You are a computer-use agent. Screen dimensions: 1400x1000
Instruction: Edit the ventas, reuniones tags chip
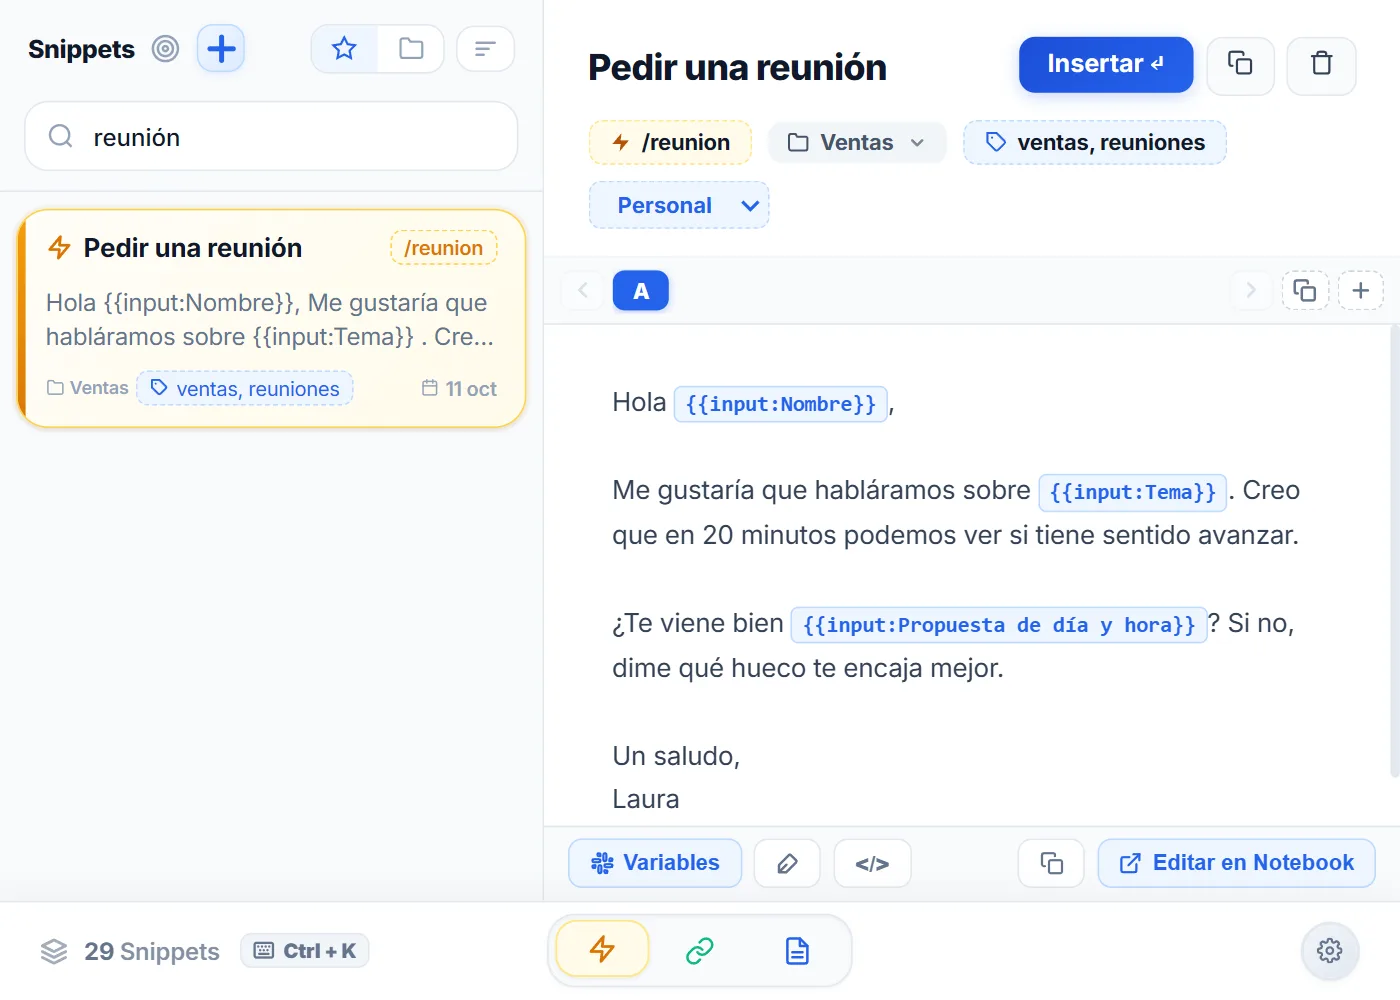(x=1095, y=142)
